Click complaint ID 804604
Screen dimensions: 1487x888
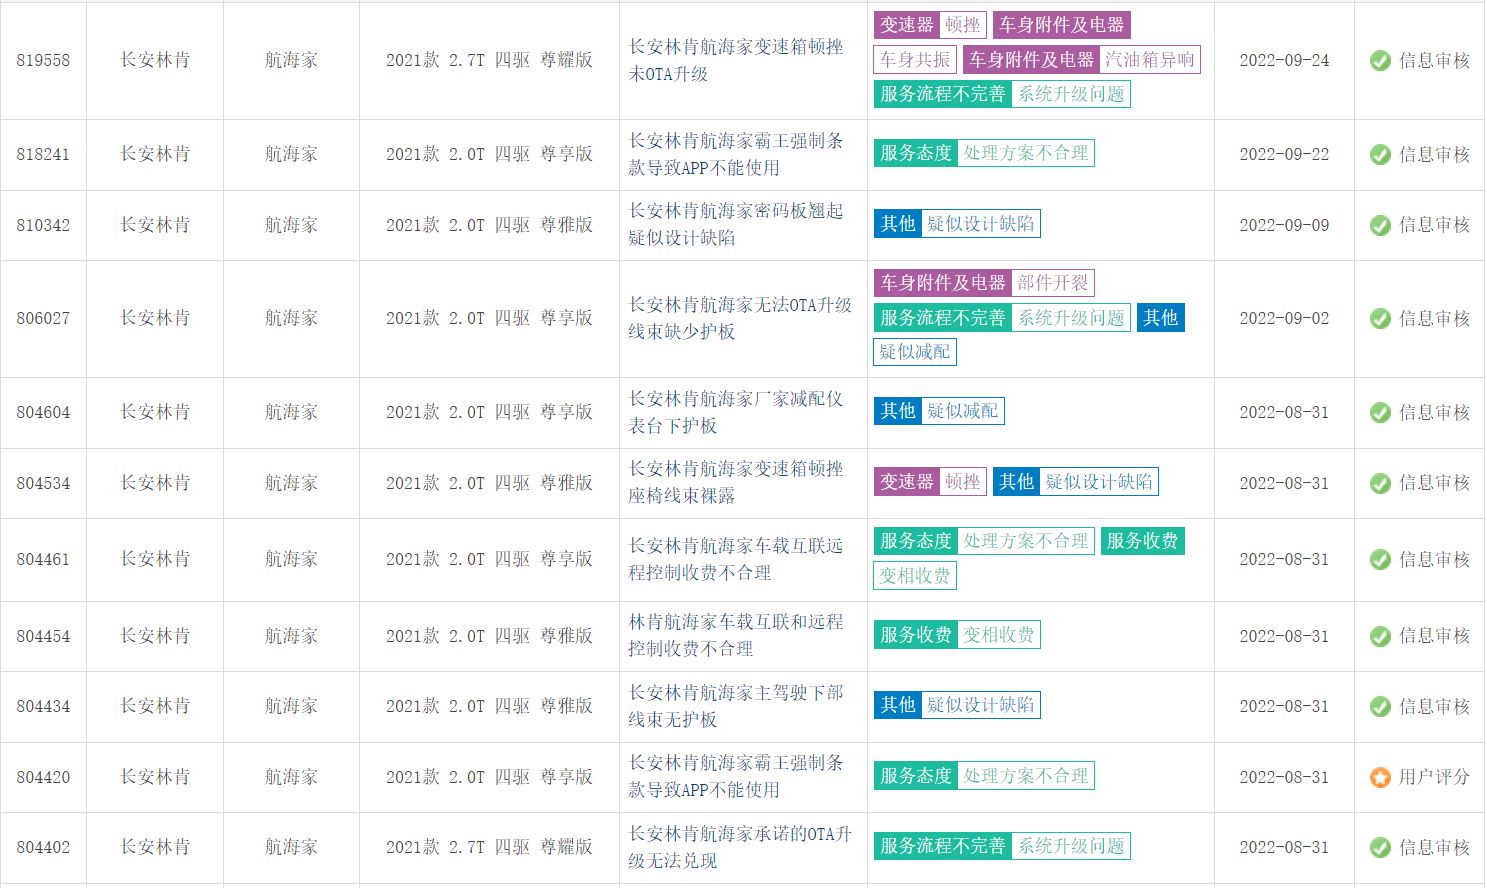[x=43, y=412]
